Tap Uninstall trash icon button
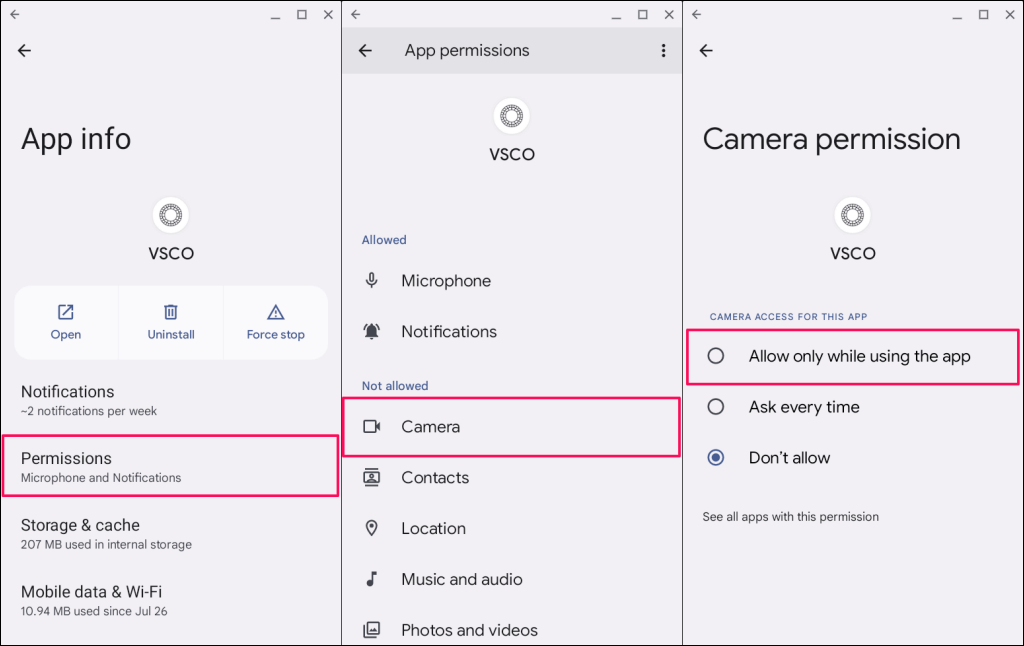1024x646 pixels. (x=170, y=323)
